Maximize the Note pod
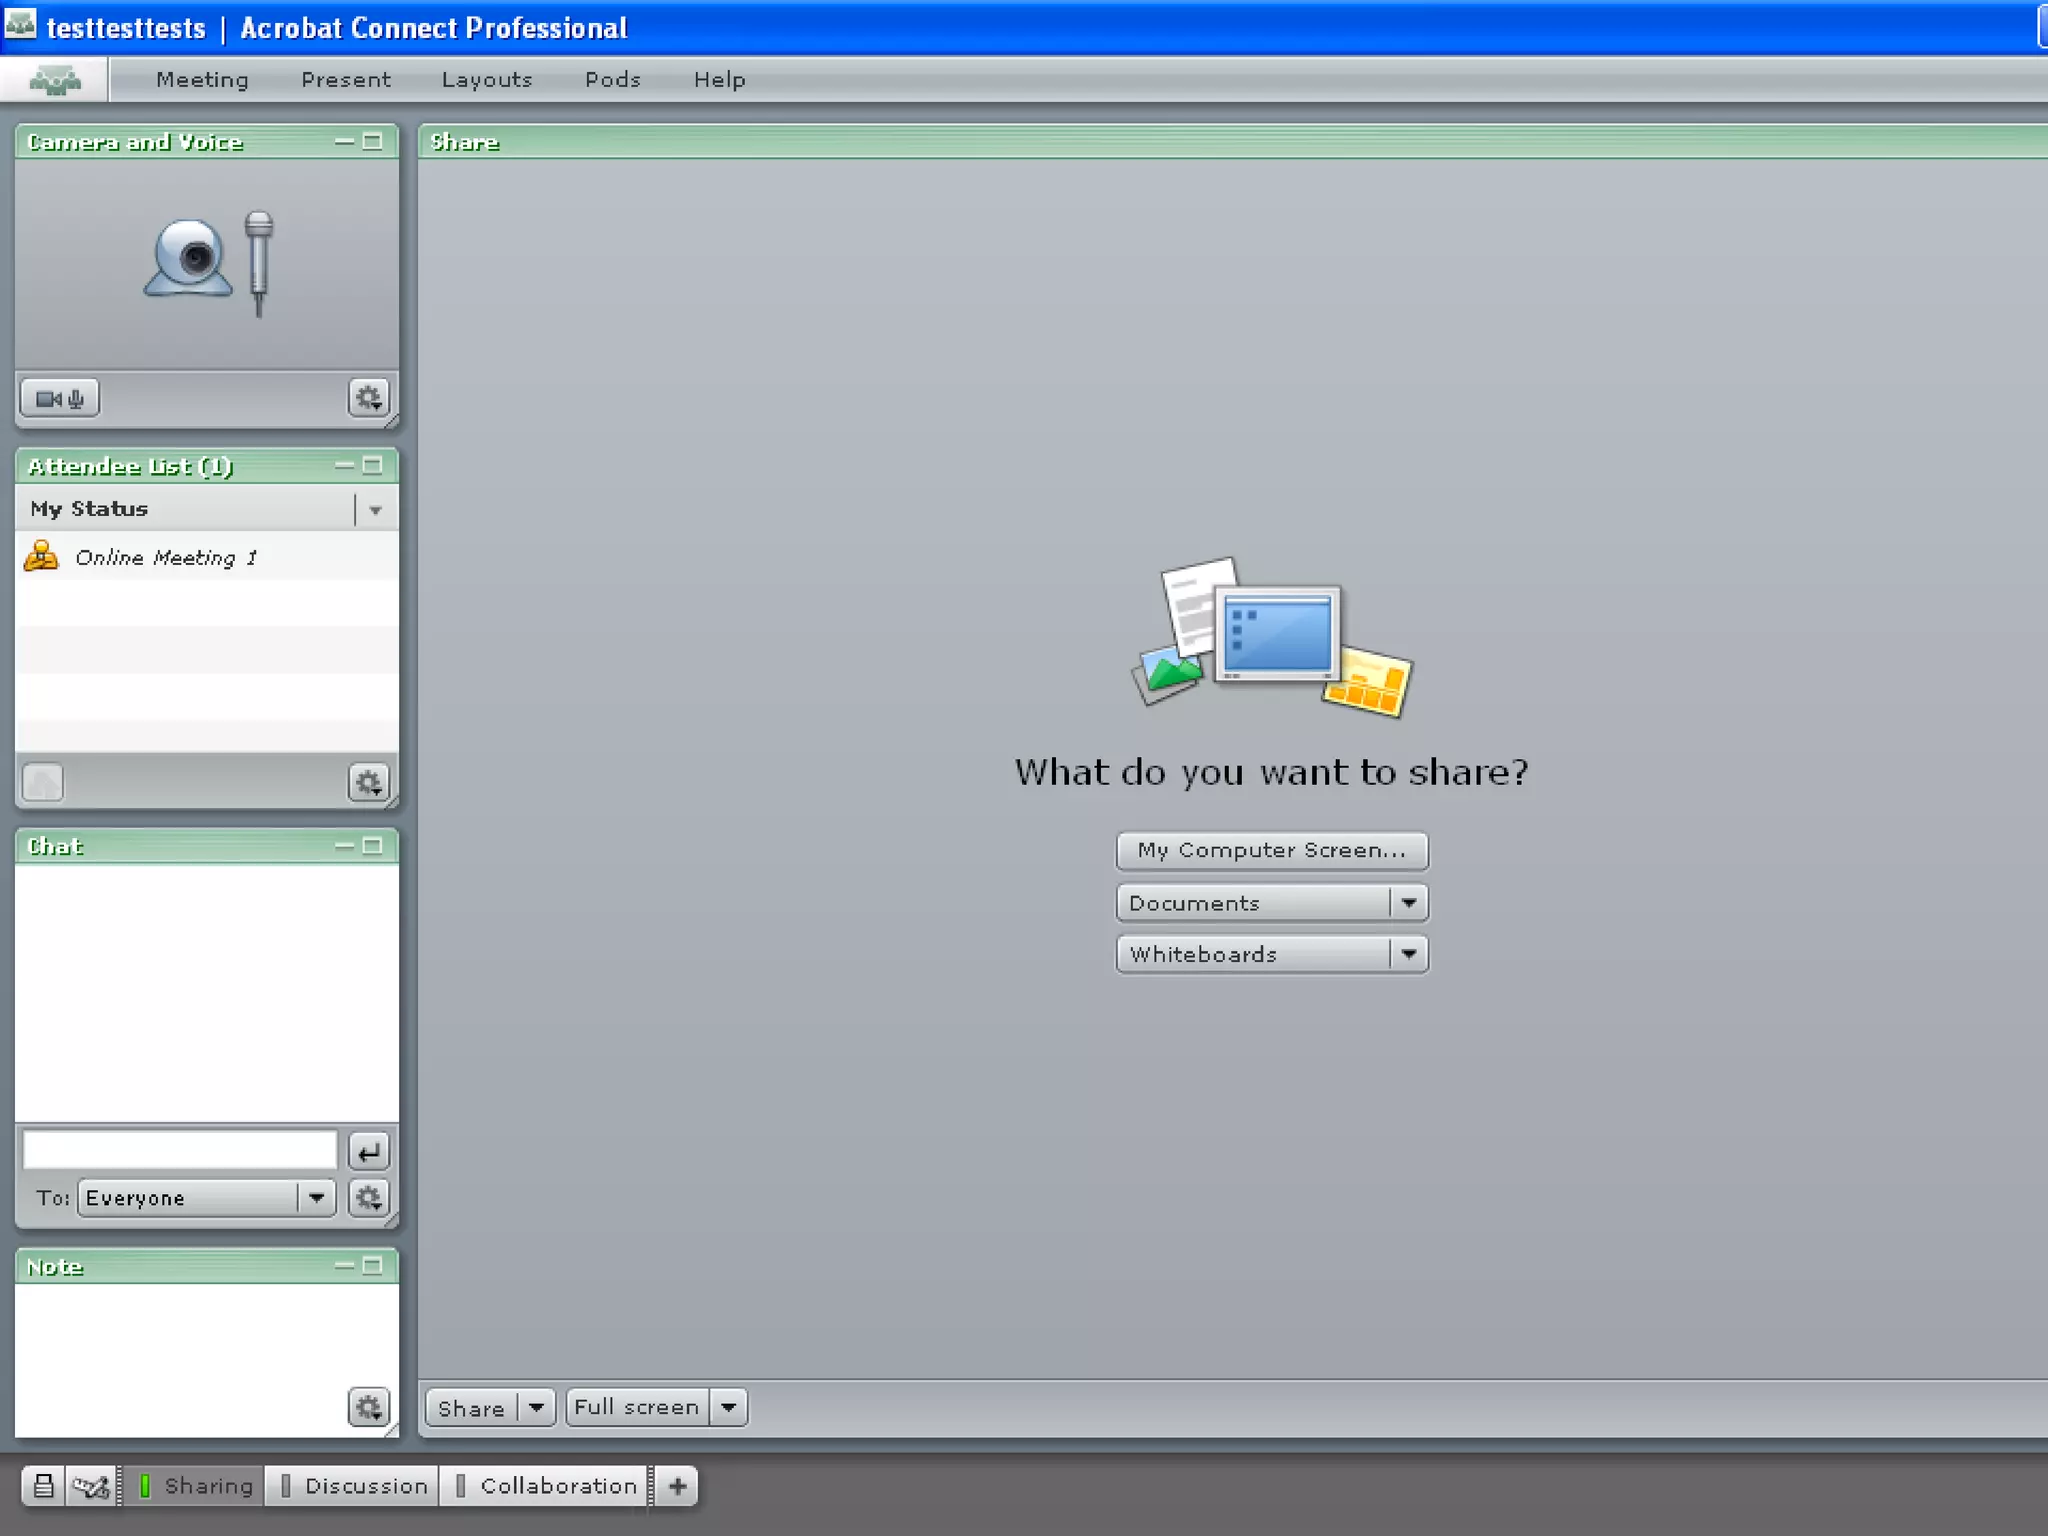The width and height of the screenshot is (2048, 1536). point(373,1266)
